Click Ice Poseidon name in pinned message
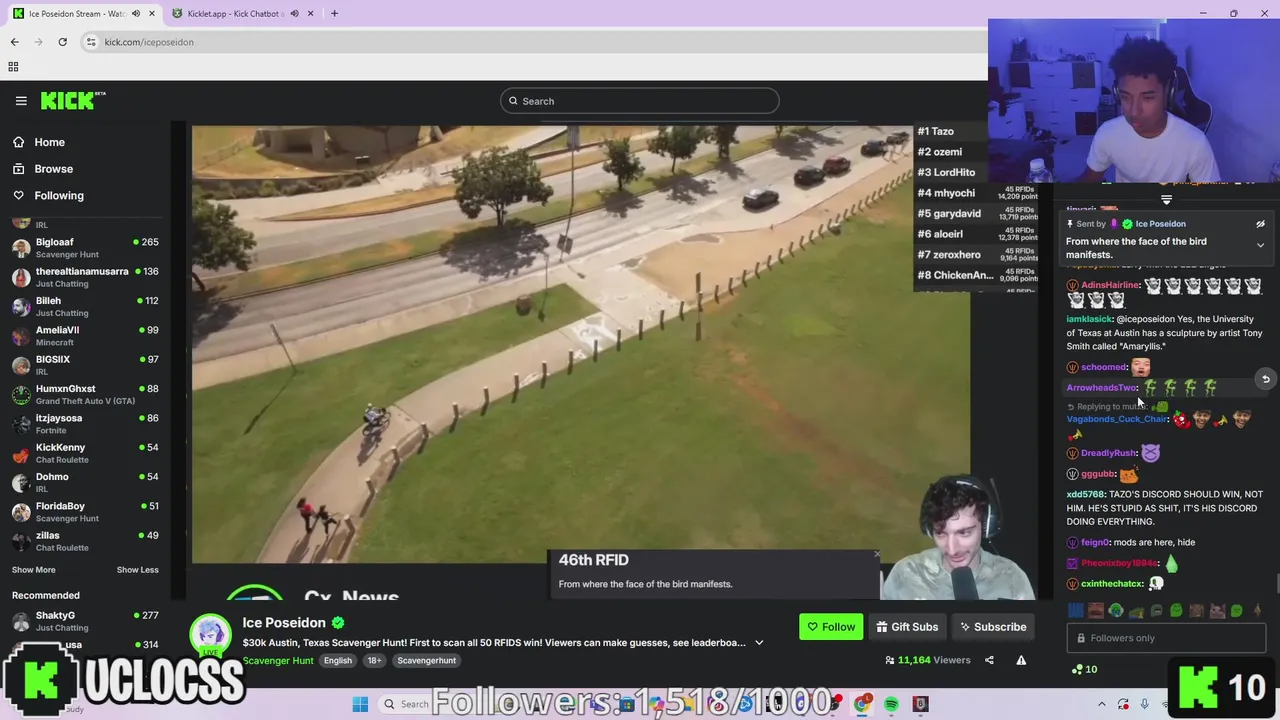Viewport: 1280px width, 720px height. pyautogui.click(x=1160, y=224)
